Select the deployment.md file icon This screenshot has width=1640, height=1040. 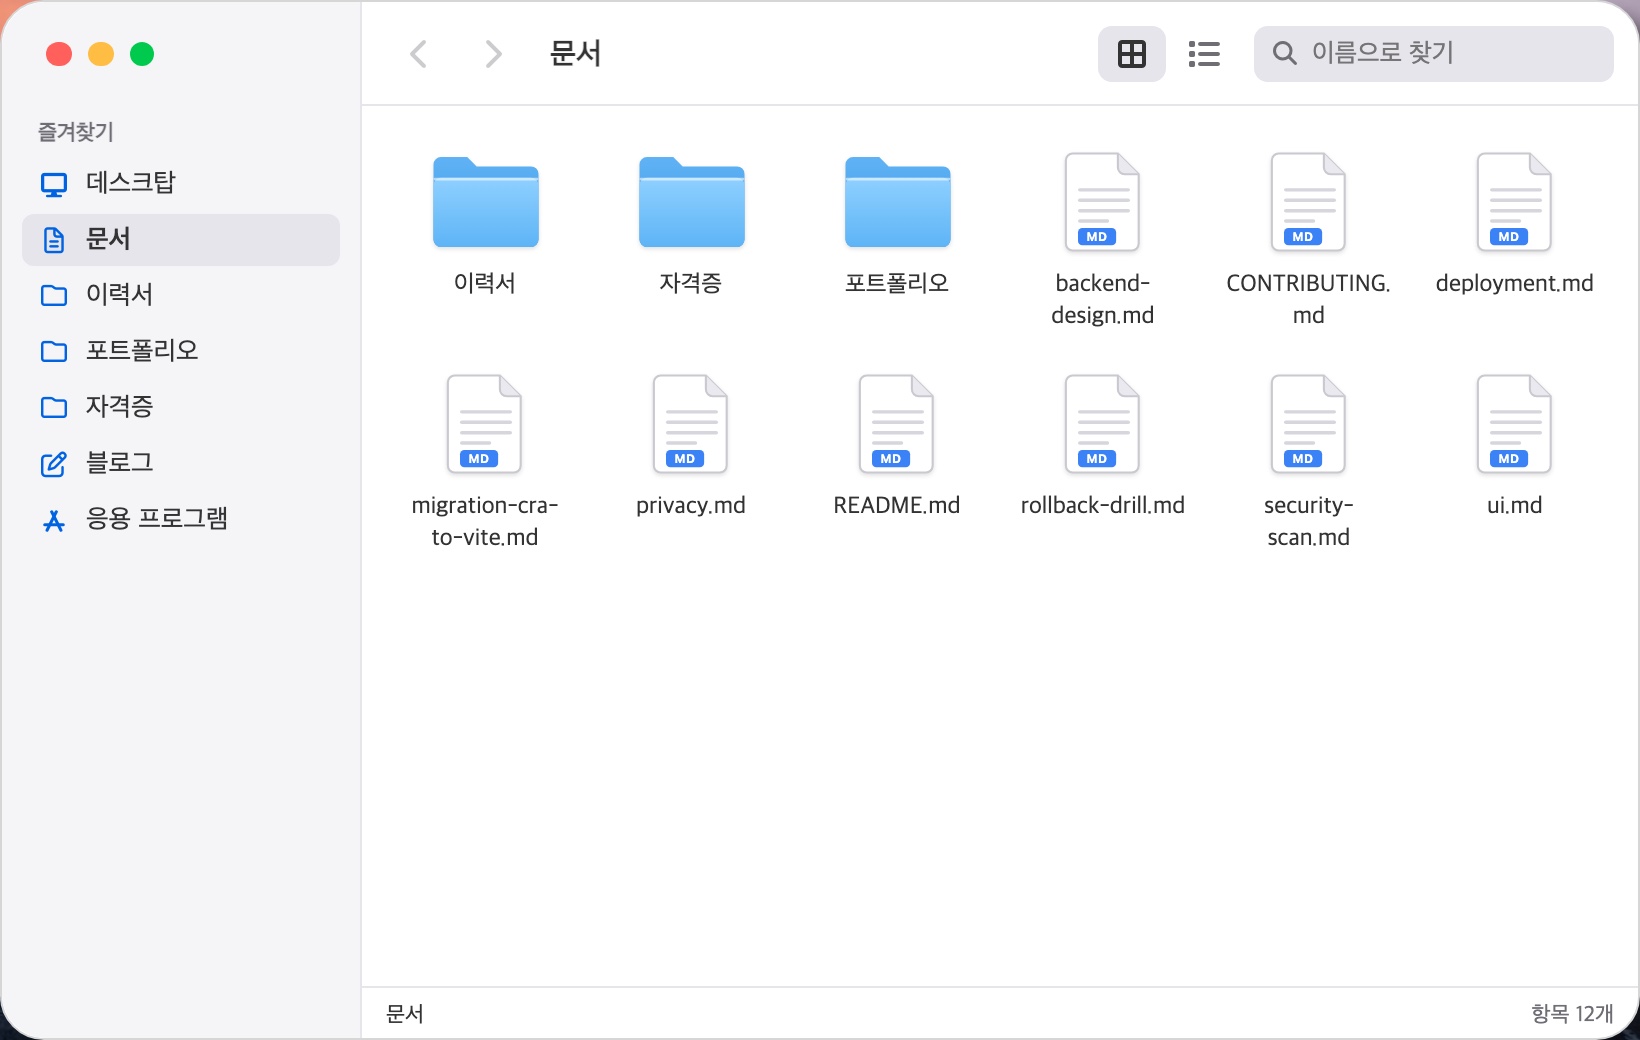[1514, 202]
